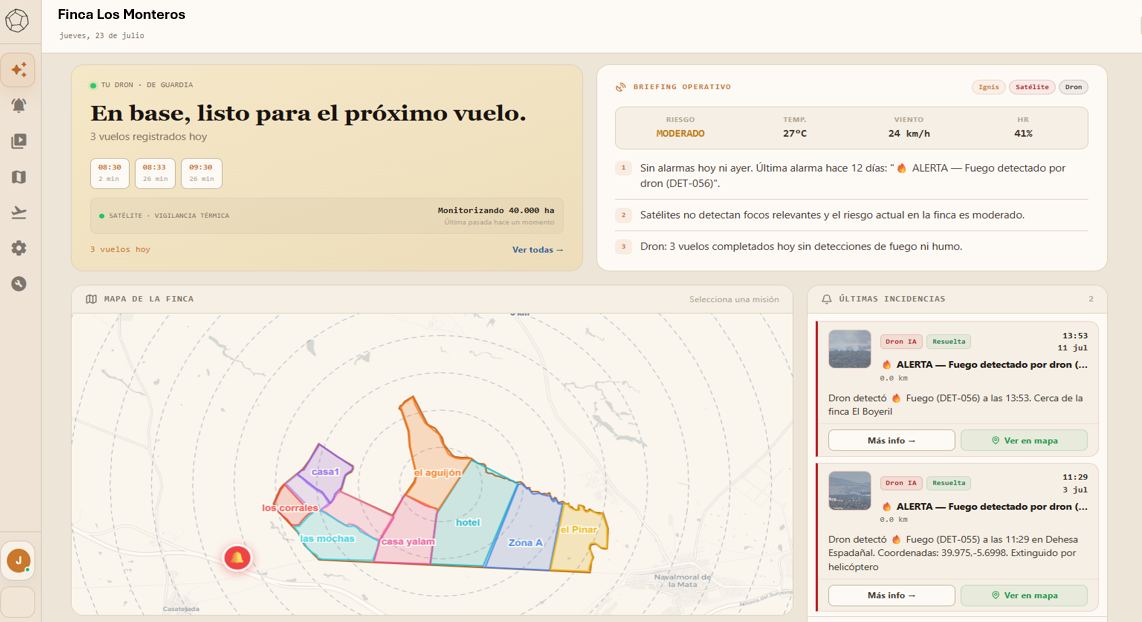The image size is (1142, 622).
Task: Open the map sidebar icon
Action: [x=19, y=177]
